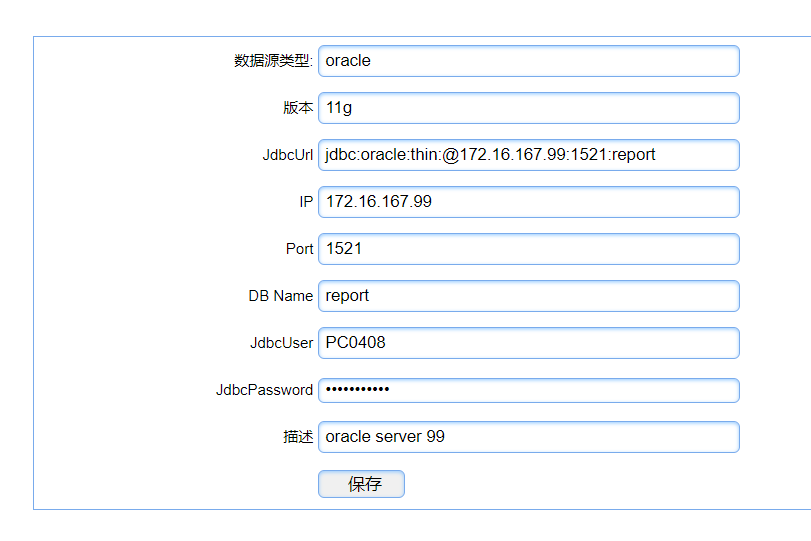Select the IP address input box
The height and width of the screenshot is (541, 811).
click(528, 202)
